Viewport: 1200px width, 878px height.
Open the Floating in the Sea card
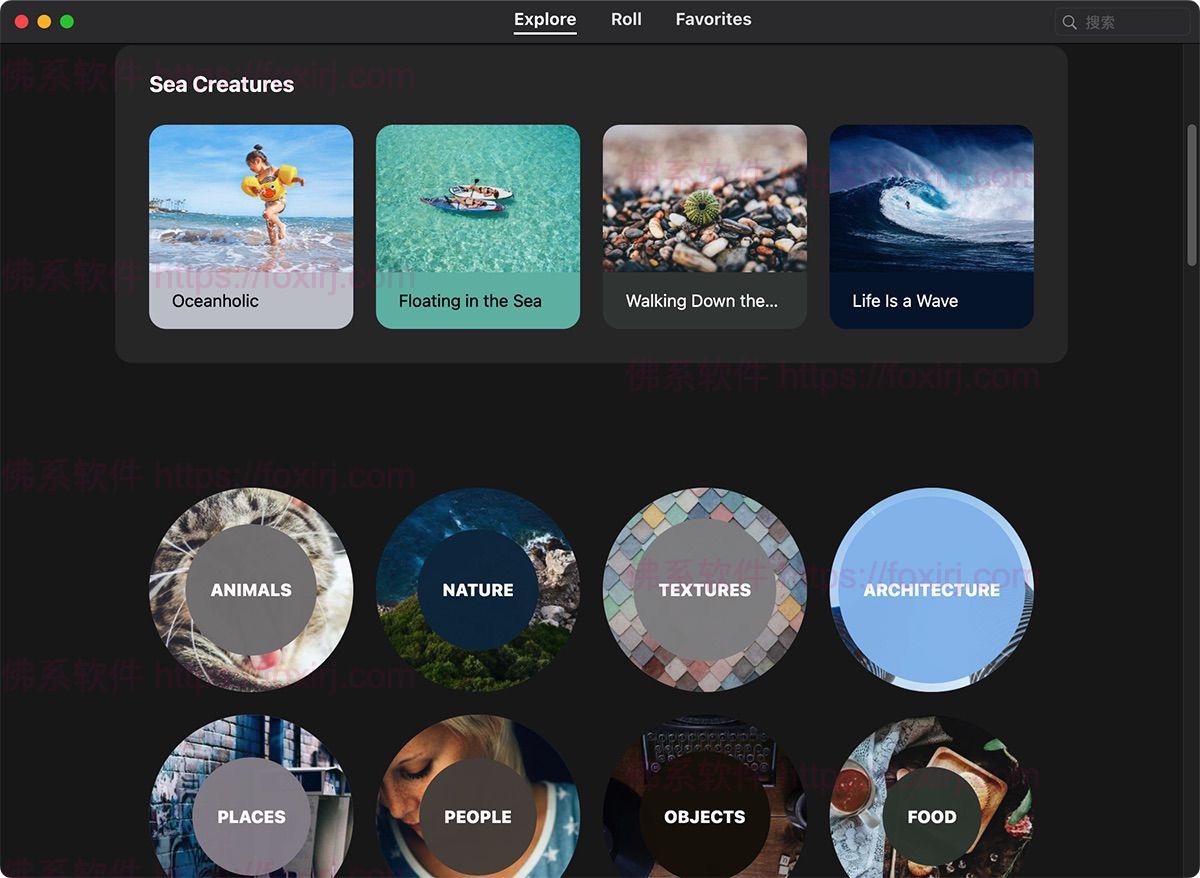click(x=478, y=226)
